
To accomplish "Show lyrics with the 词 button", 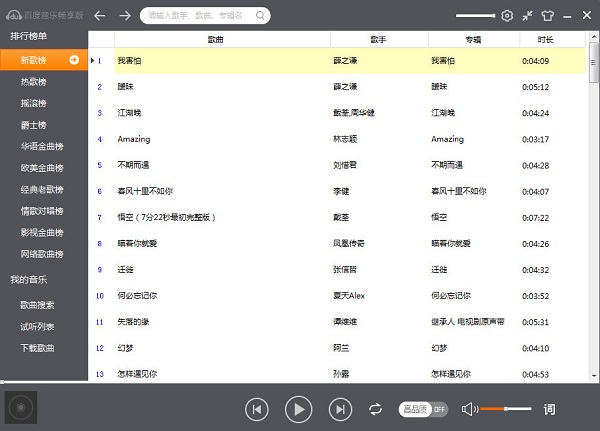I will (549, 409).
